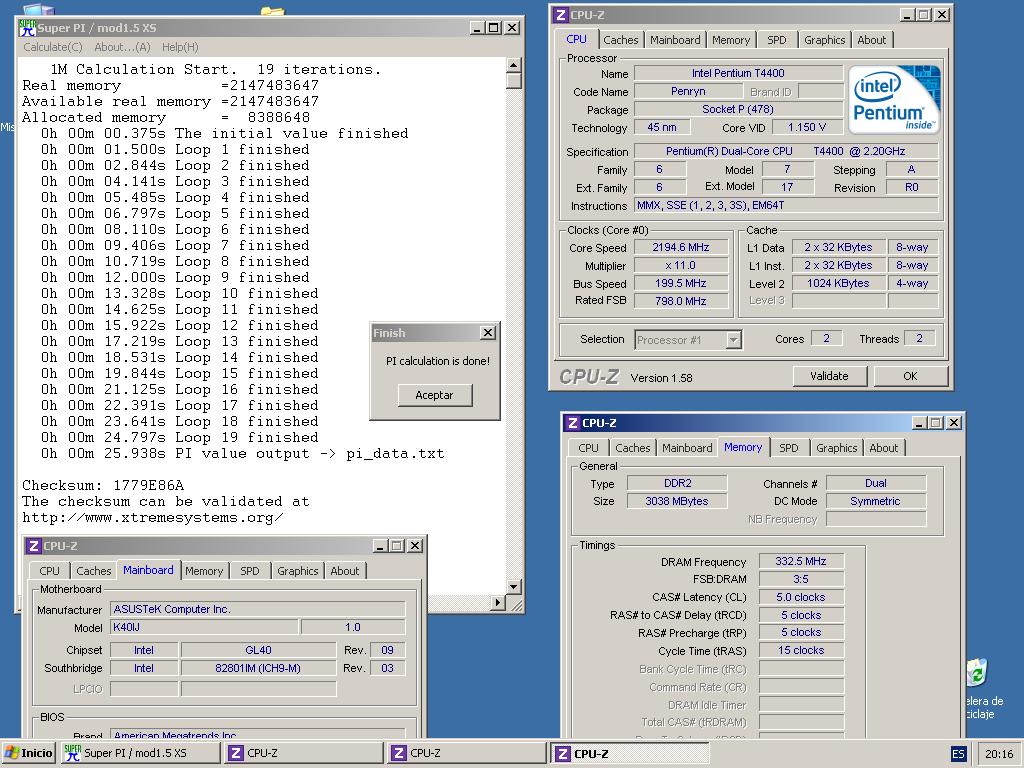Click the taskbar clock showing 20:16
Image resolution: width=1024 pixels, height=768 pixels.
[999, 754]
